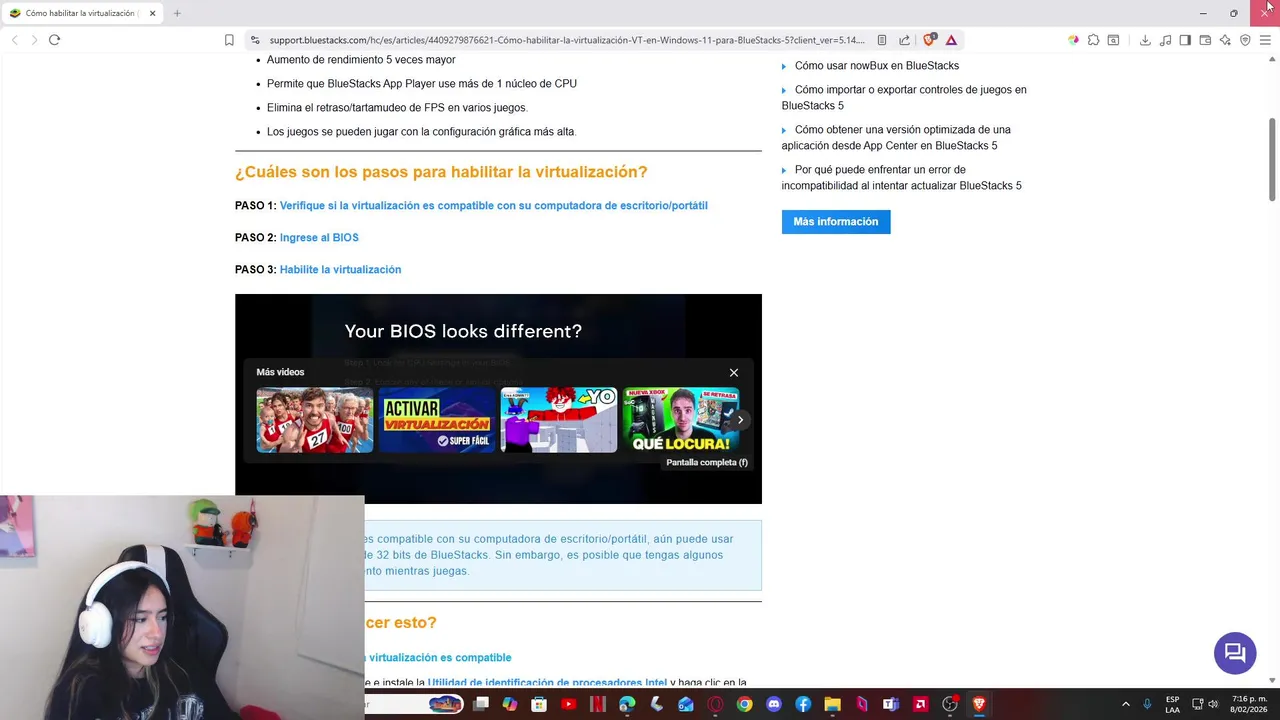This screenshot has height=720, width=1280.
Task: Go back using the browser back arrow
Action: click(x=14, y=40)
